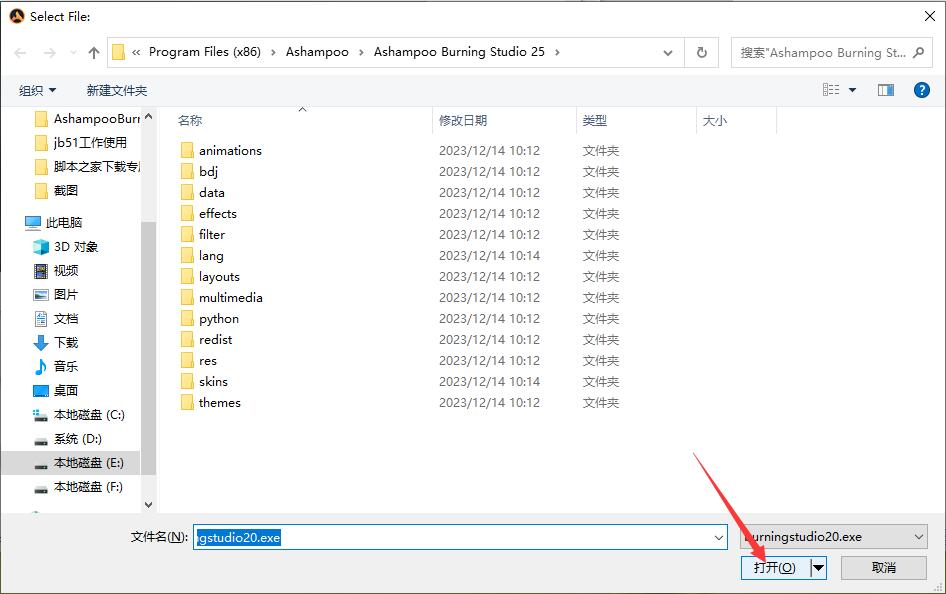Select the lang folder
The height and width of the screenshot is (594, 946).
(x=202, y=256)
